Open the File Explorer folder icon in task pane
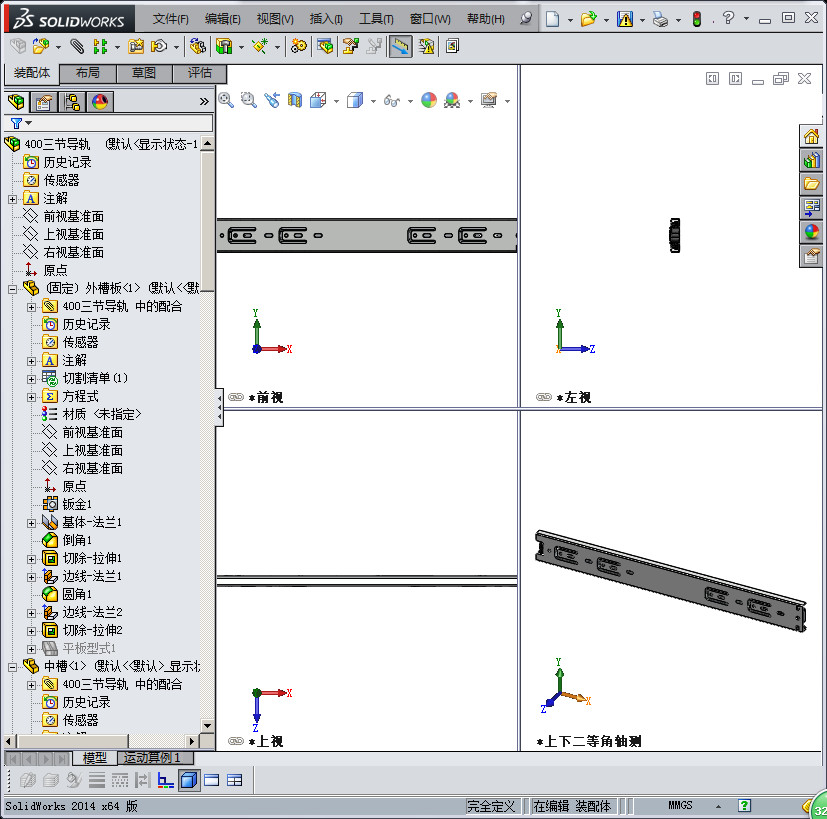Viewport: 827px width, 819px height. tap(811, 184)
